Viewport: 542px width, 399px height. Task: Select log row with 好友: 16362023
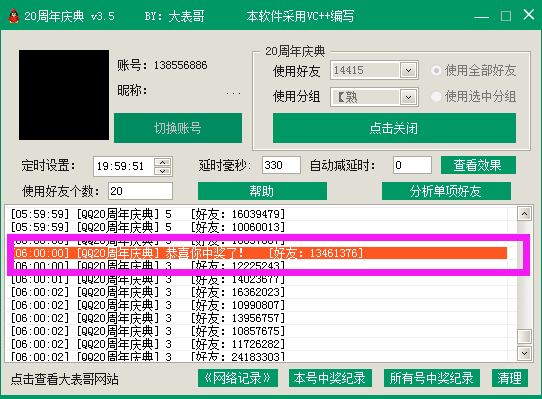[x=256, y=292]
